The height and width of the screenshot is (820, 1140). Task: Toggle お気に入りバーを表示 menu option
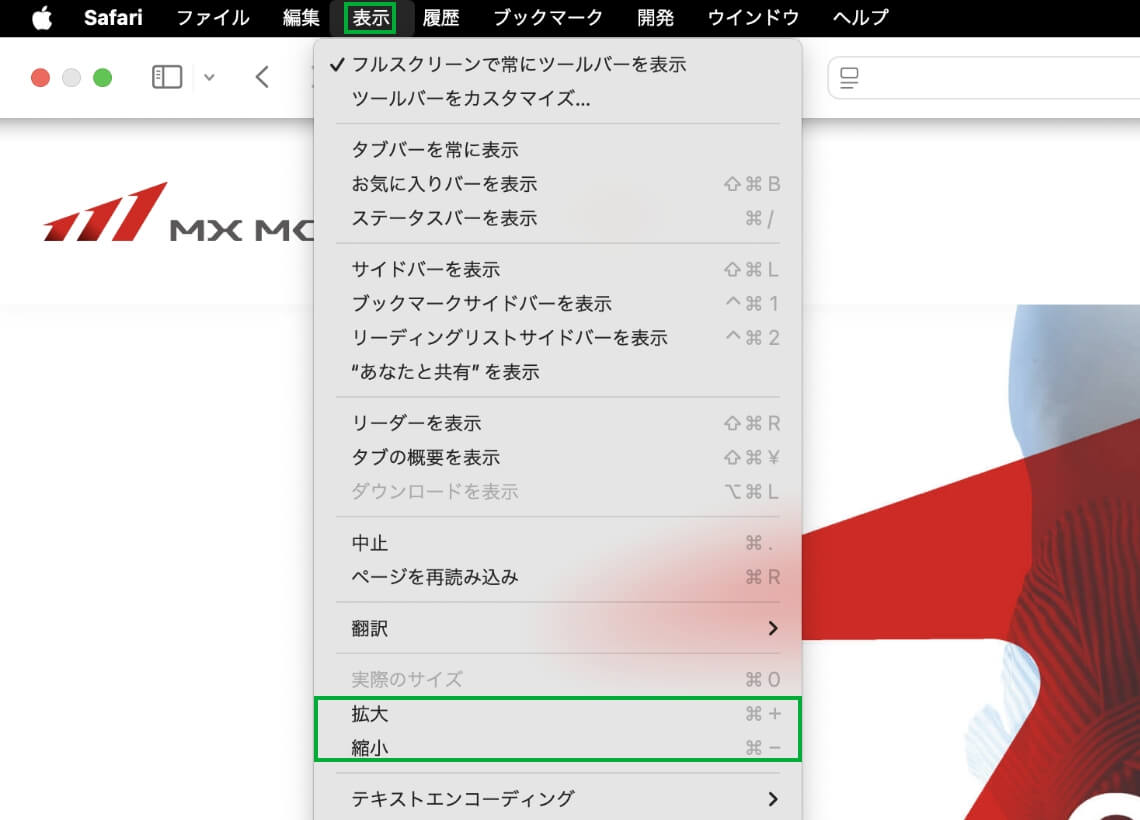pyautogui.click(x=444, y=184)
